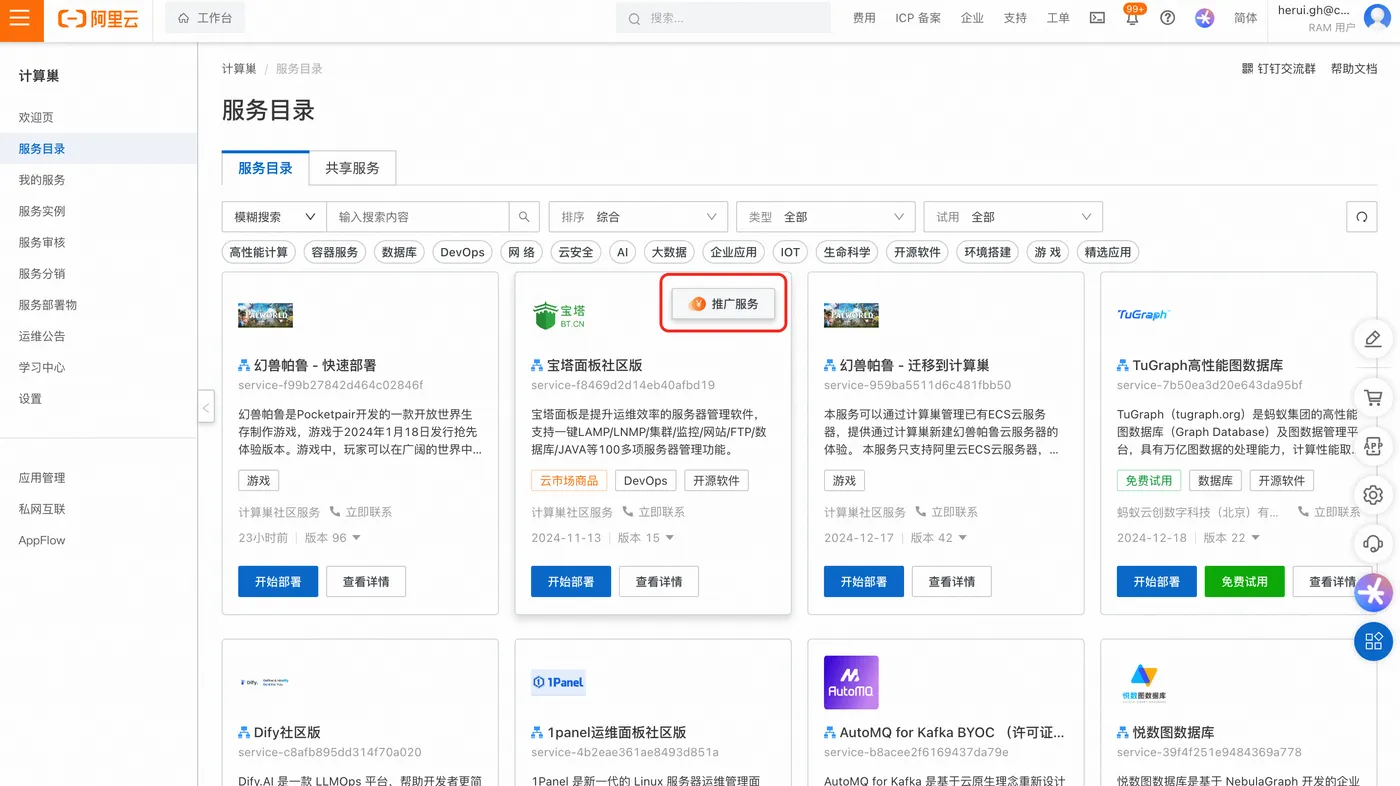Click the 宝塔 BT.CN logo

(559, 315)
